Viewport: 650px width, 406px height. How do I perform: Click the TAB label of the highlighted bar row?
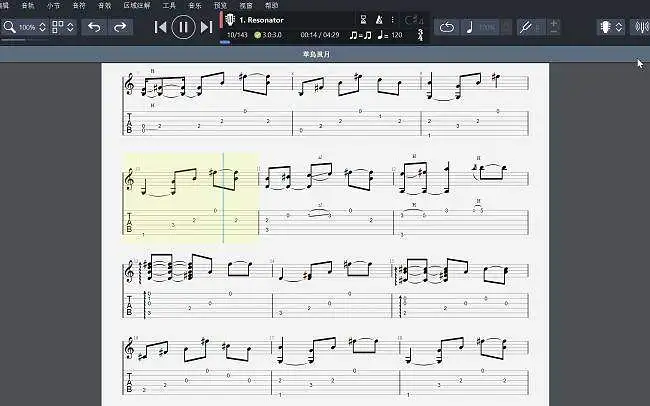point(129,222)
